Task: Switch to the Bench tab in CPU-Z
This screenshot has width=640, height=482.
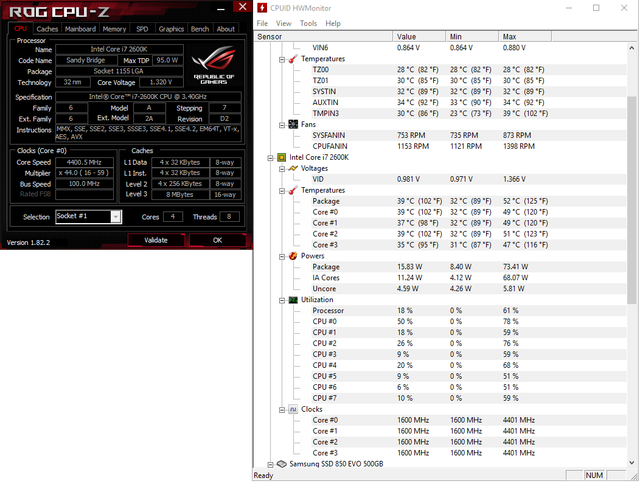Action: [200, 29]
